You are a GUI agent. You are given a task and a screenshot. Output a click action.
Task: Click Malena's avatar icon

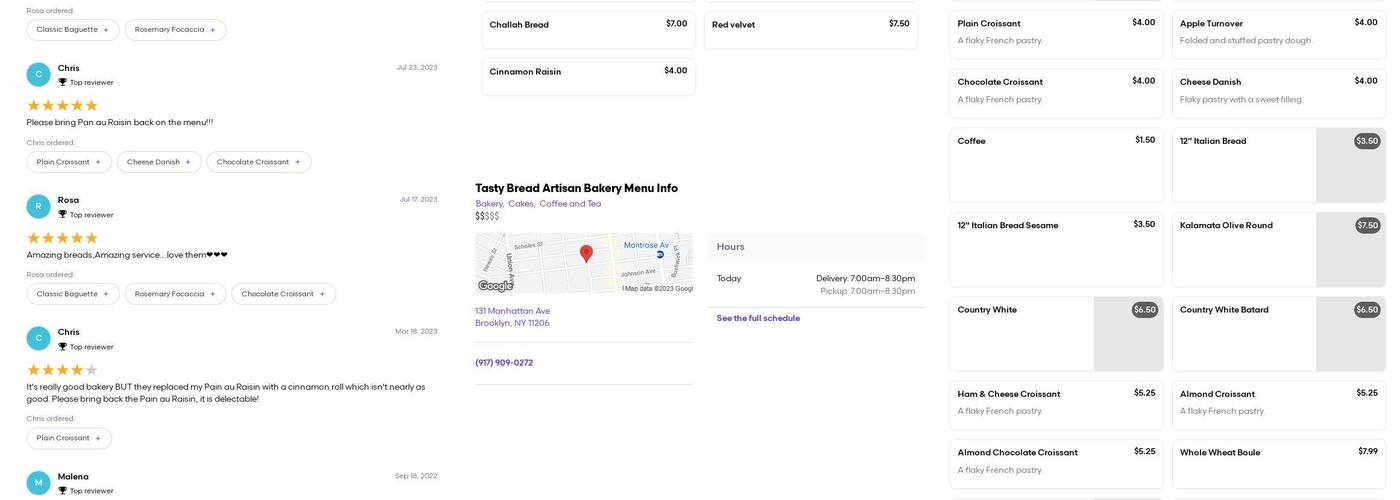(x=38, y=483)
